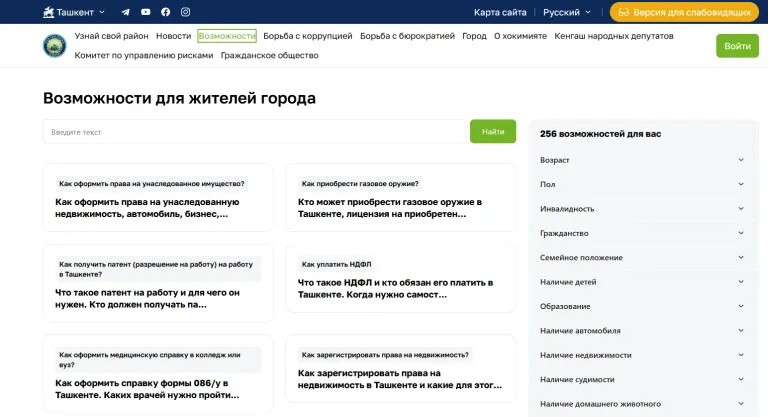The height and width of the screenshot is (417, 768).
Task: Open card about НДФЛ payment
Action: (x=401, y=278)
